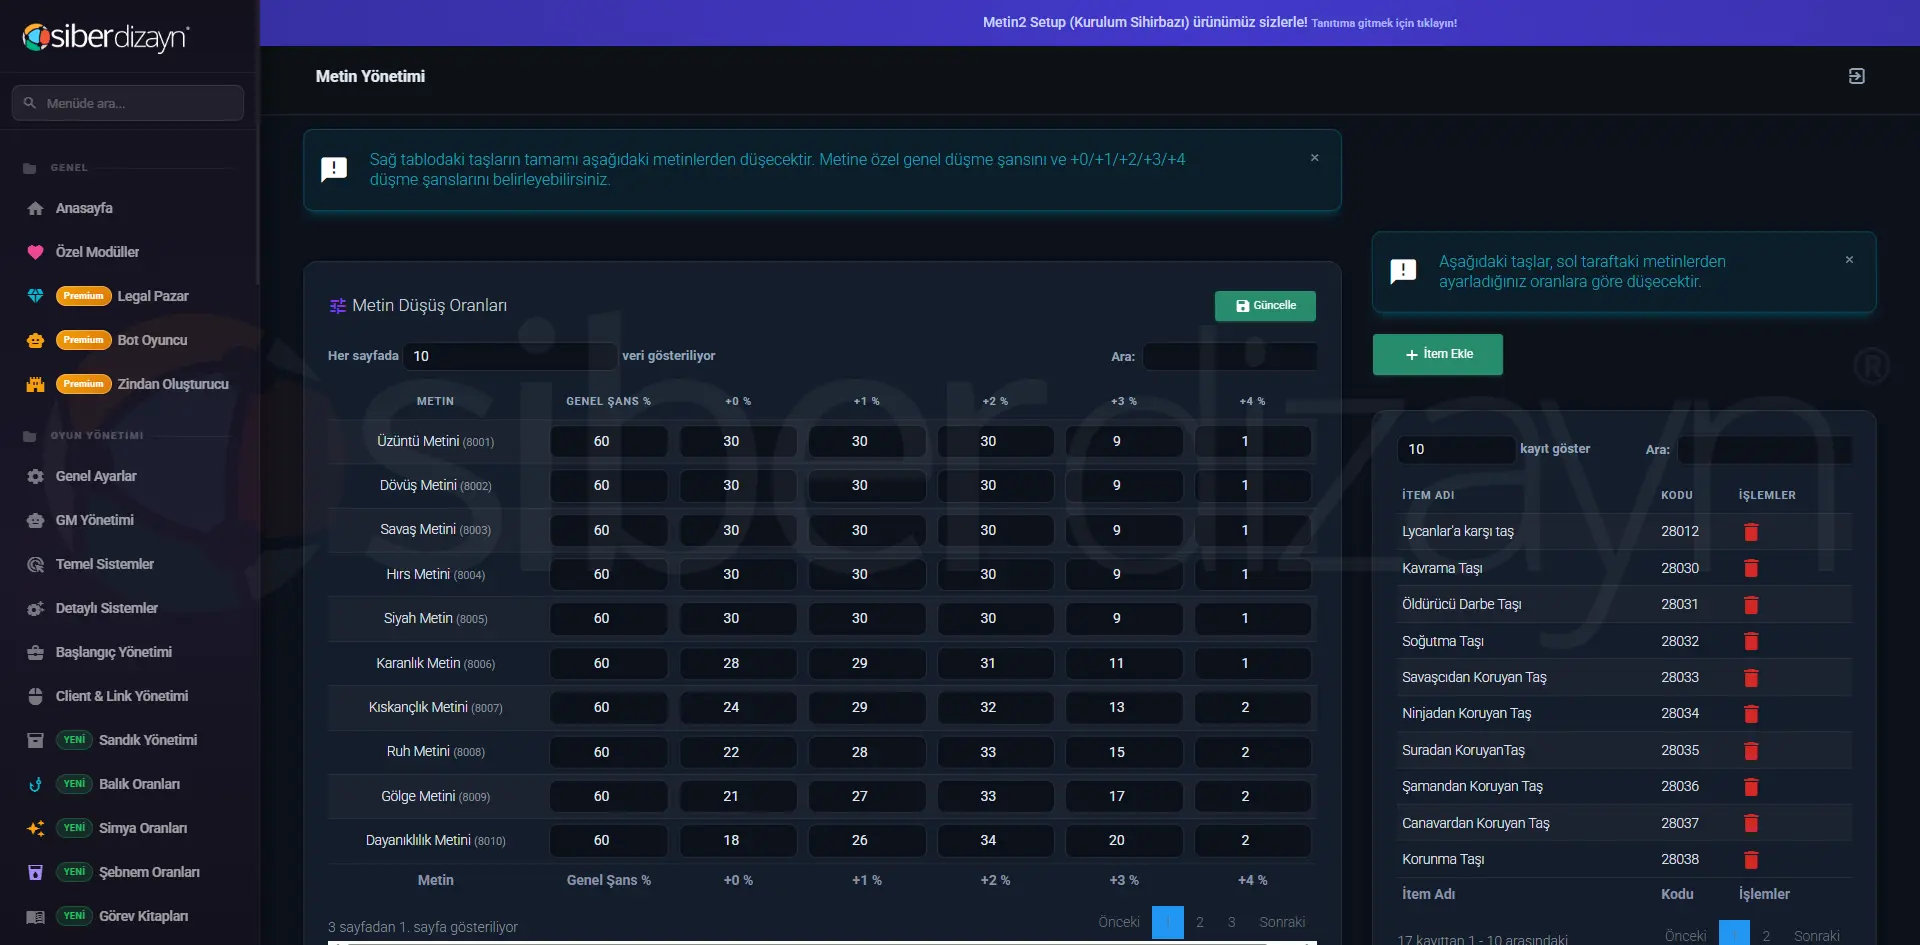1920x945 pixels.
Task: Click the Metin2 Setup promo banner link
Action: [x=1219, y=22]
